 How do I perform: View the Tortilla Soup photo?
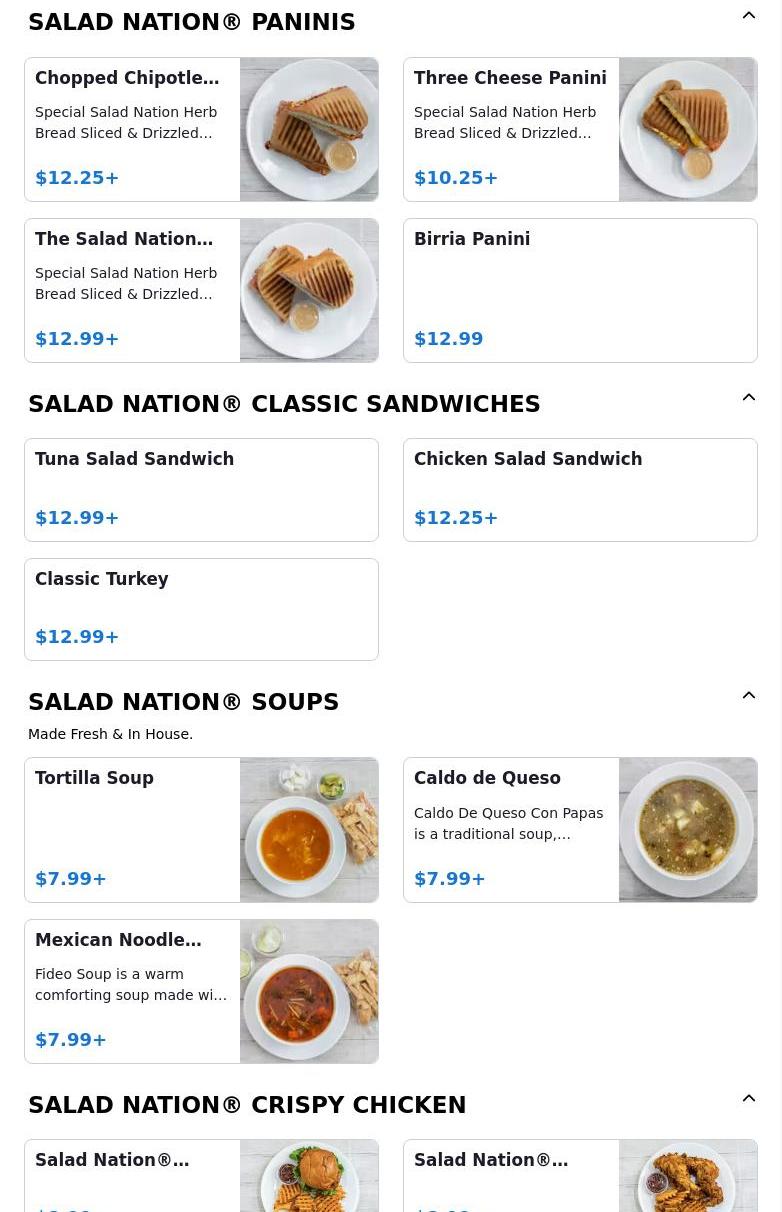pyautogui.click(x=309, y=830)
